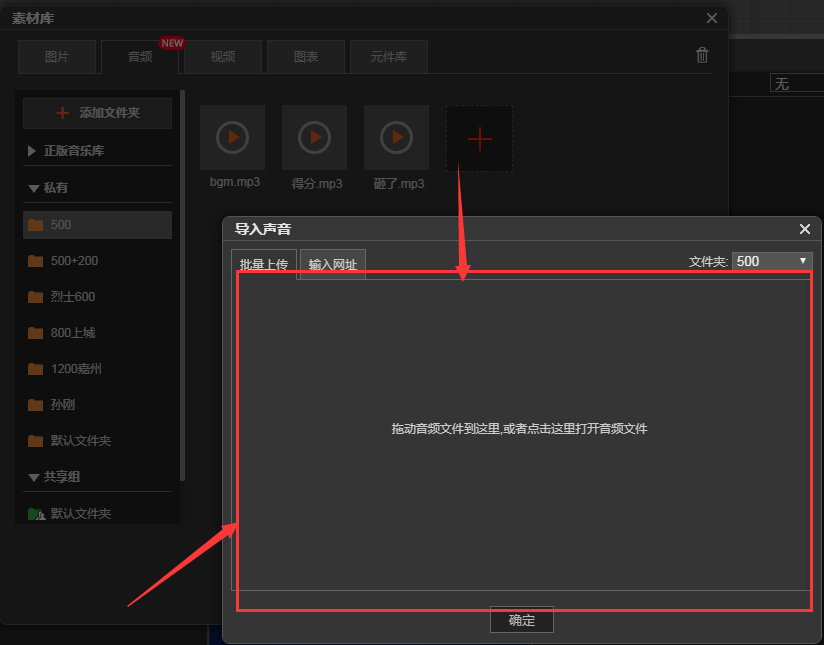Click the private 默认文件夹 folder icon
The width and height of the screenshot is (824, 645).
tap(35, 441)
